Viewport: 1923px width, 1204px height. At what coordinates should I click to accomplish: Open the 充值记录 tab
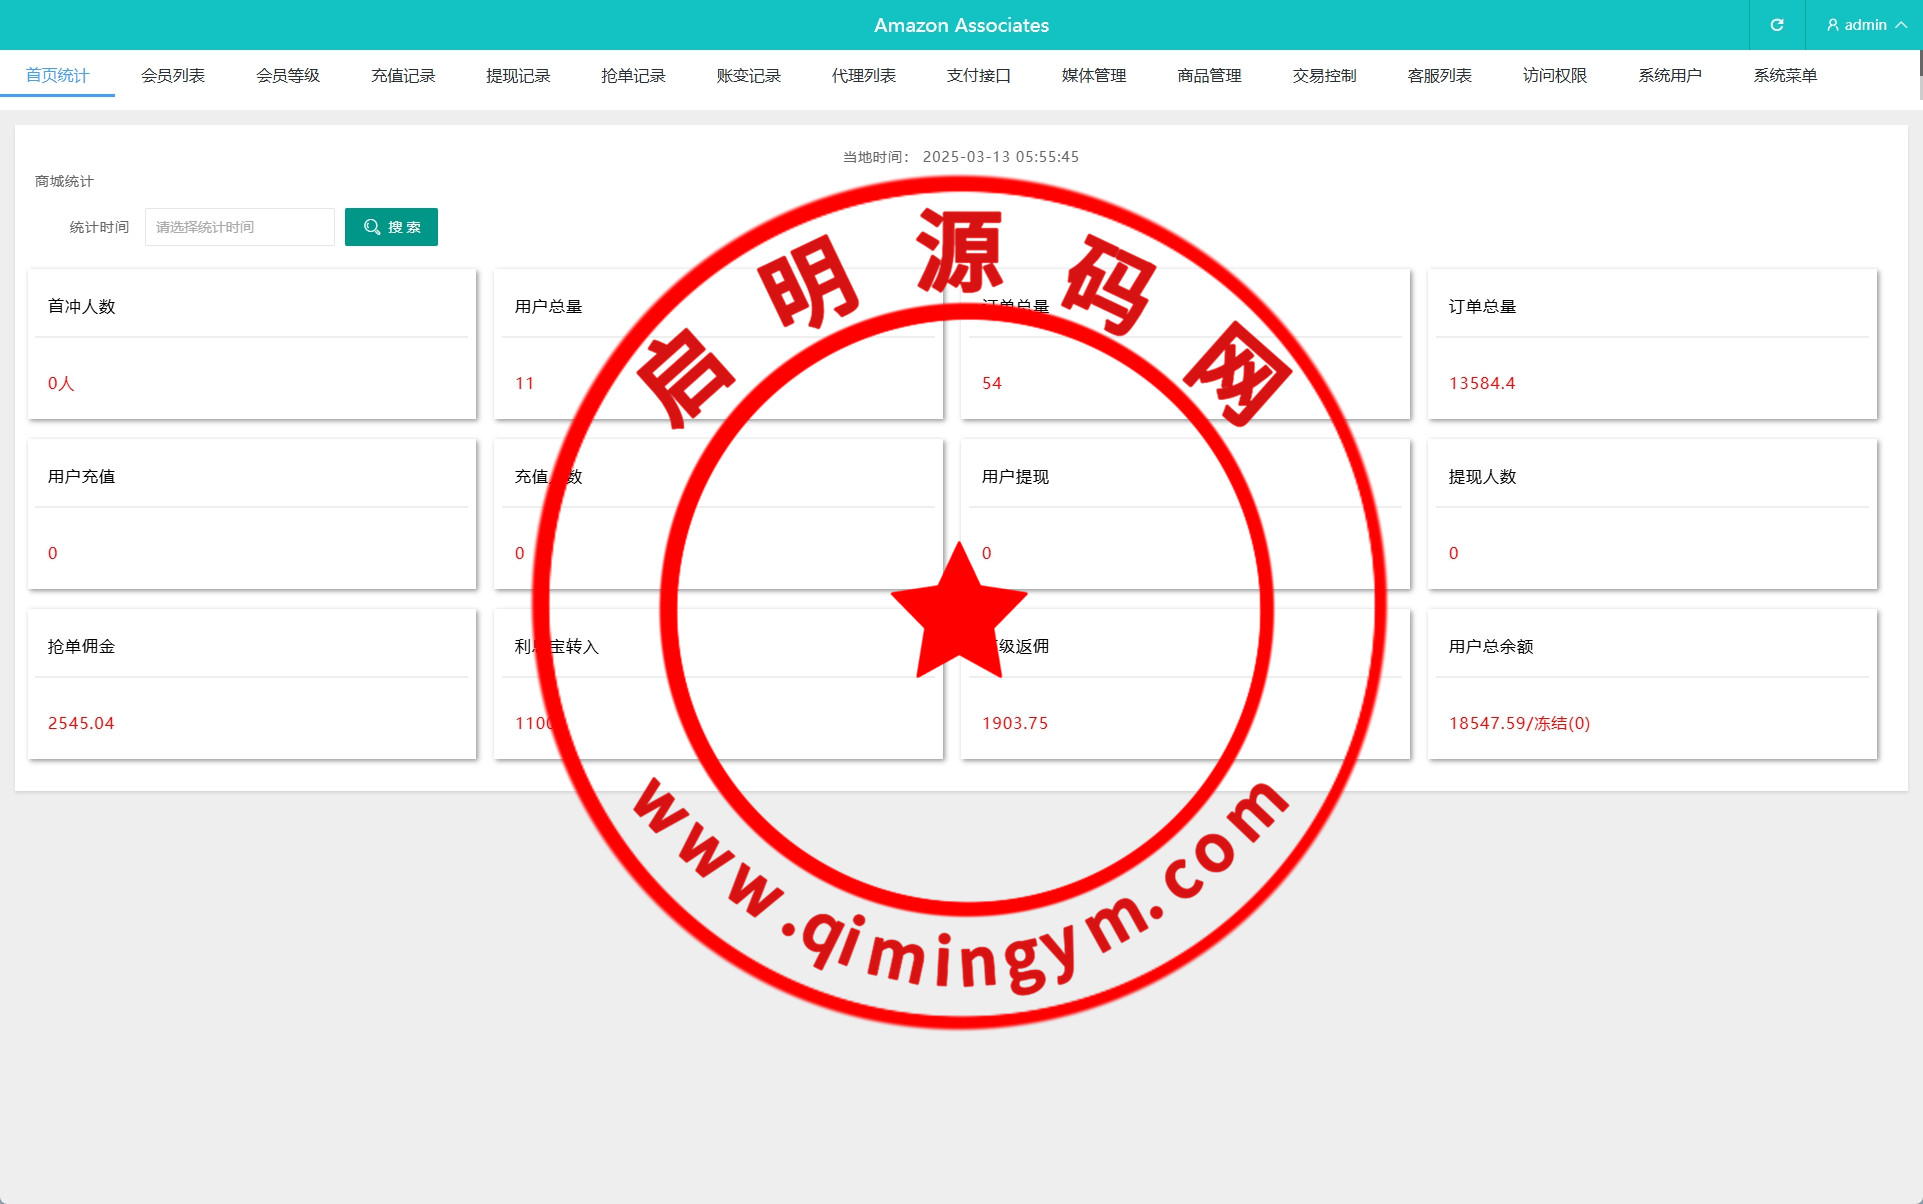coord(403,76)
